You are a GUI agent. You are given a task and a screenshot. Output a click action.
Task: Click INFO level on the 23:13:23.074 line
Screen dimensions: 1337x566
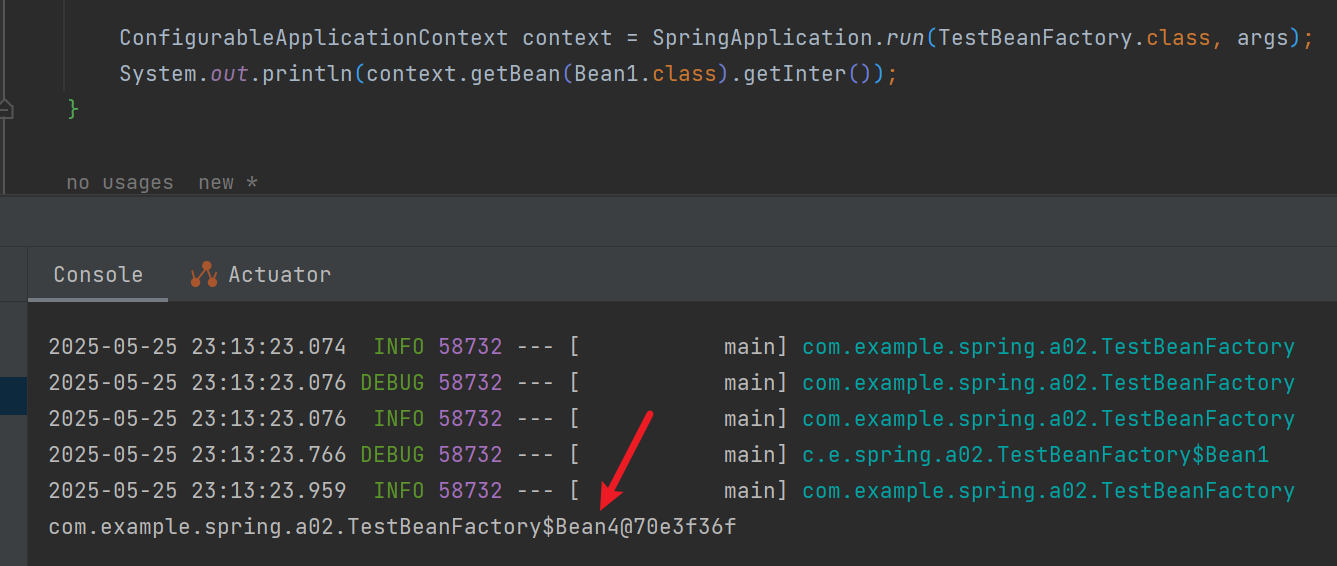(x=398, y=347)
